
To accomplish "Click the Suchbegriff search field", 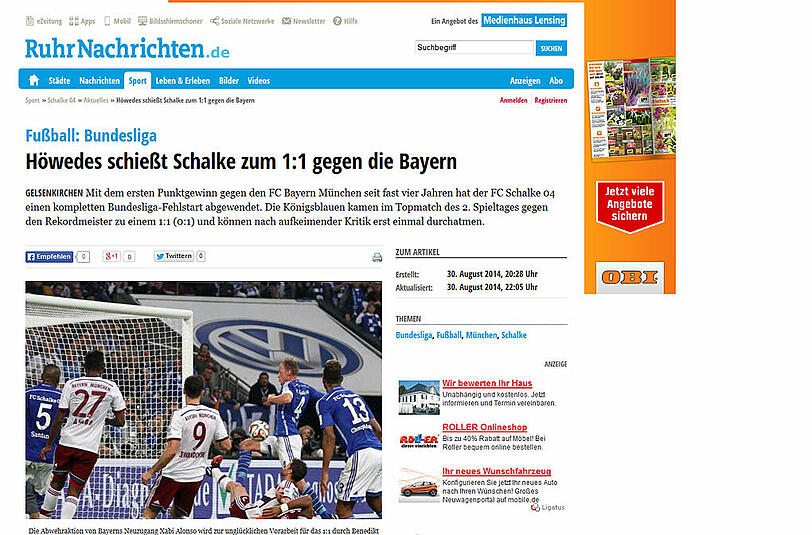I will [474, 48].
